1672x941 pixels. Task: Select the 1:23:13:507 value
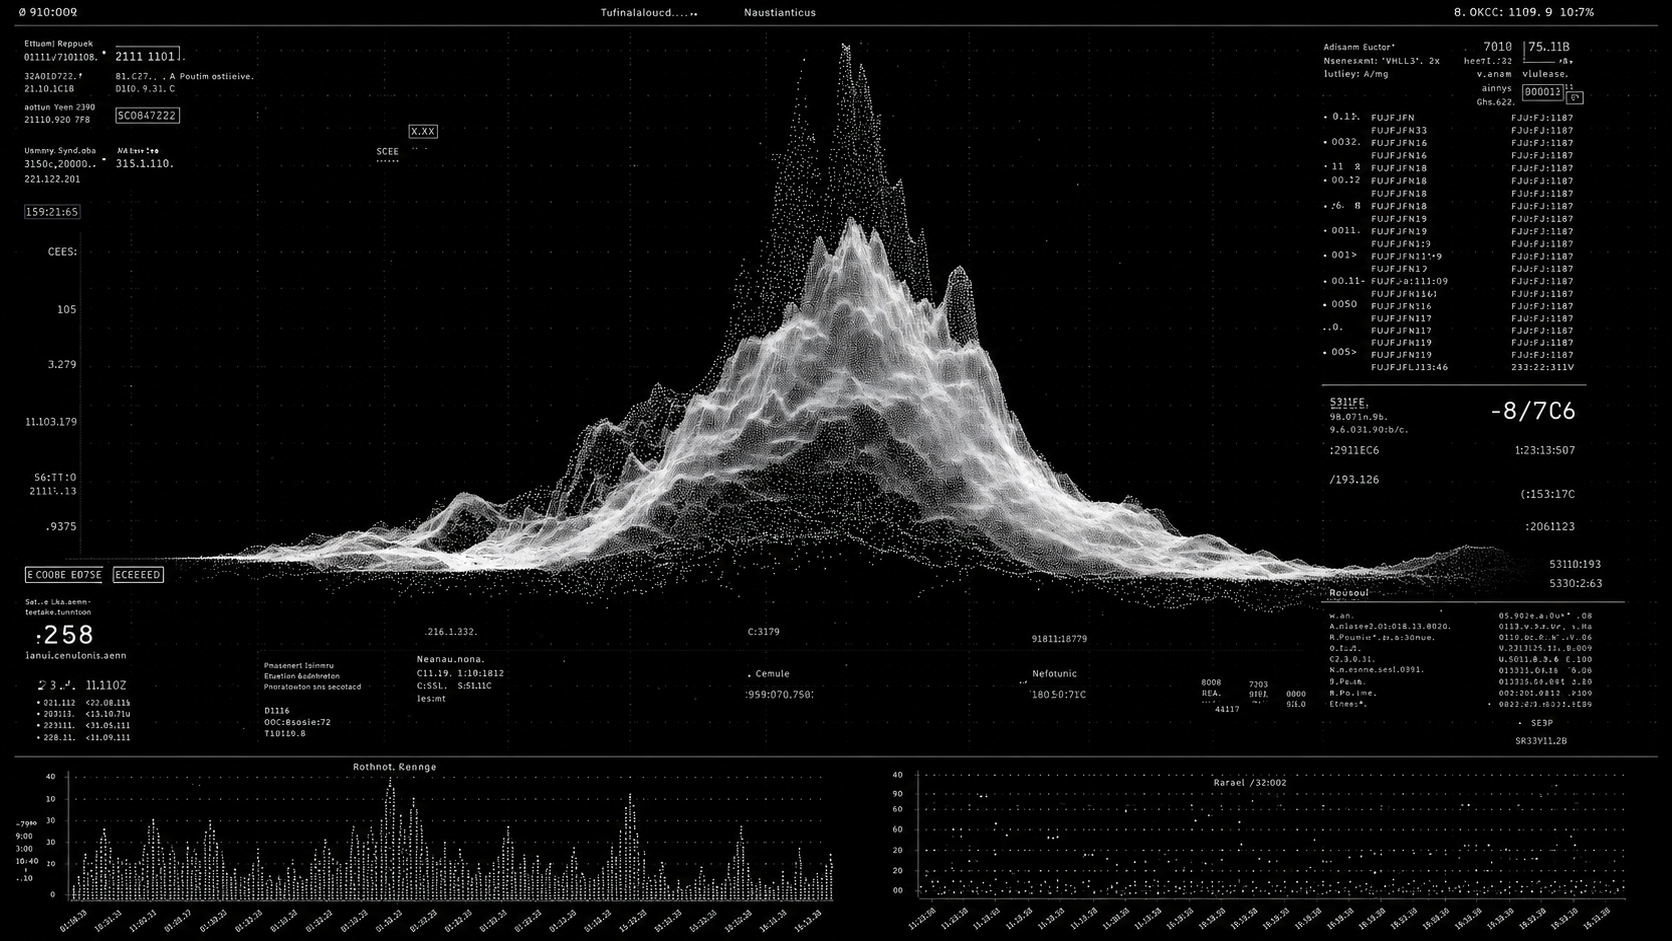pos(1545,451)
